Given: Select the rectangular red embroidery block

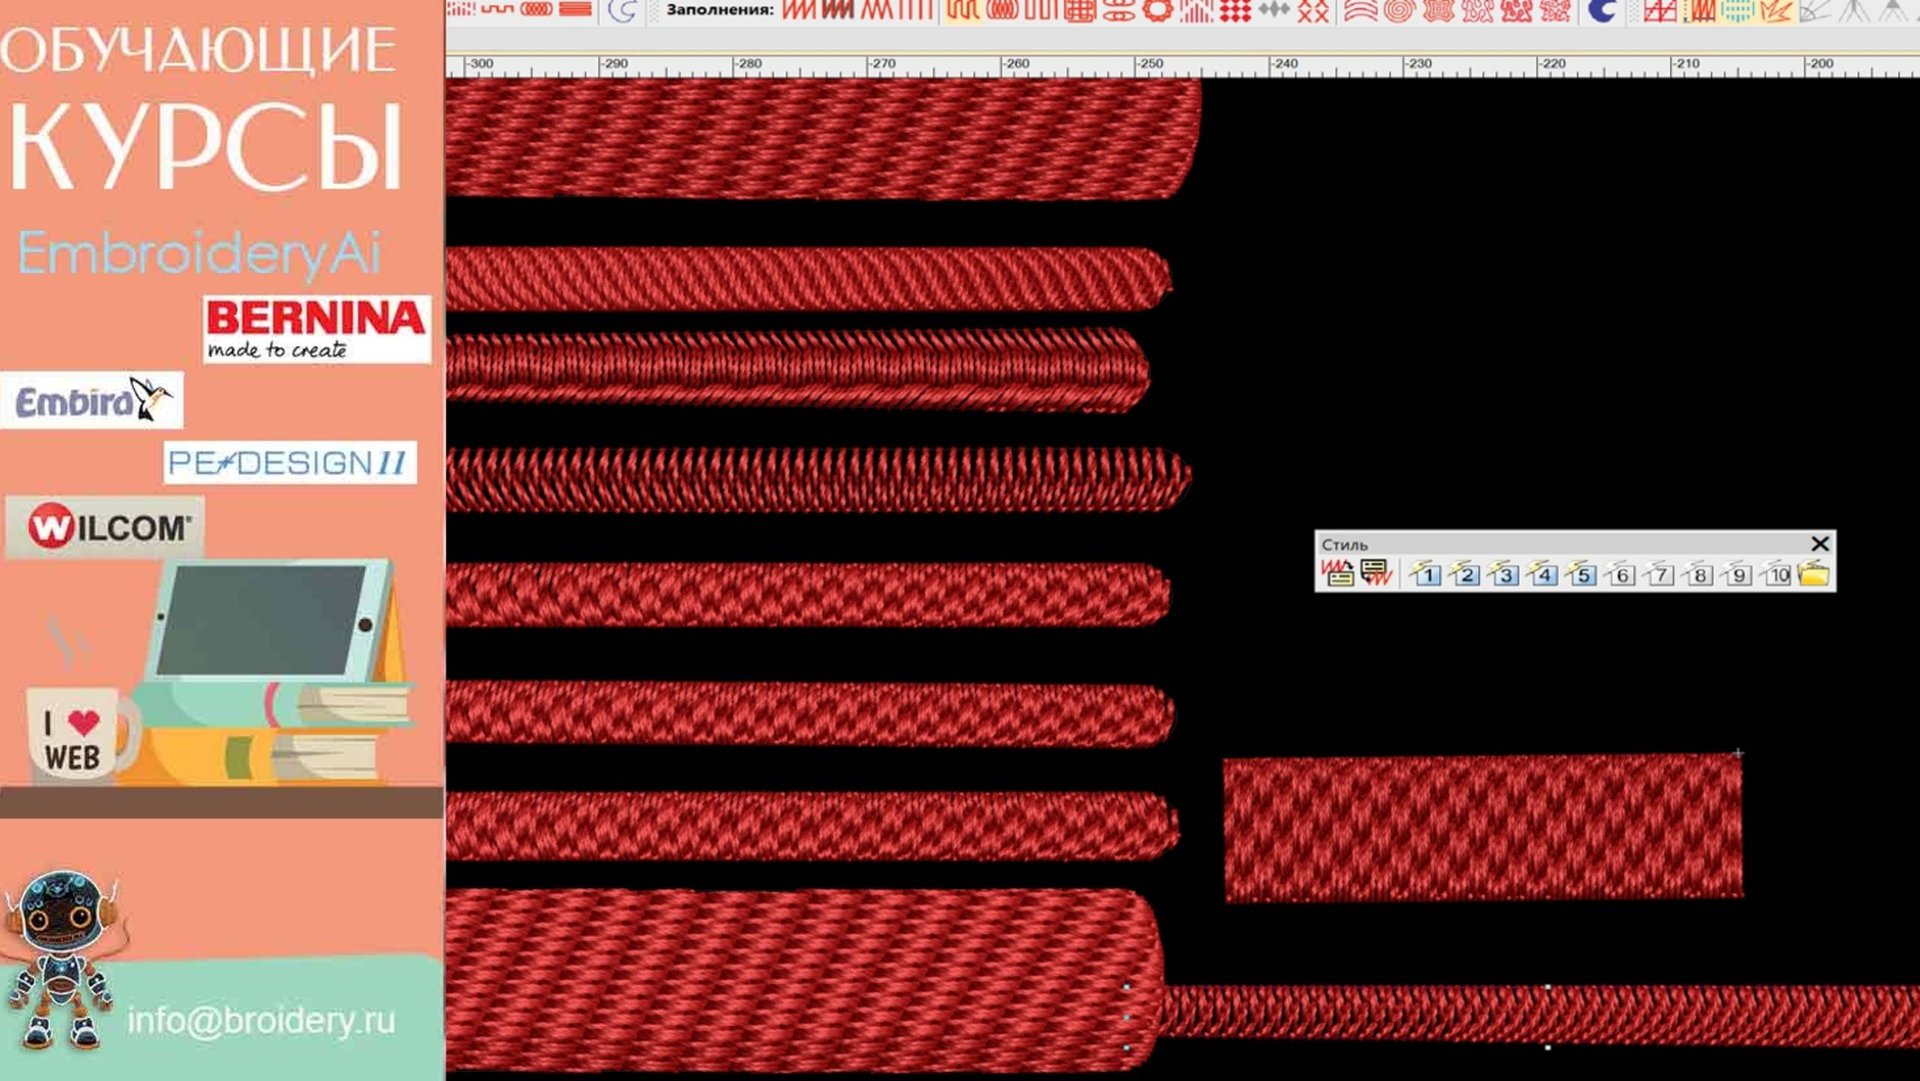Looking at the screenshot, I should 1483,828.
